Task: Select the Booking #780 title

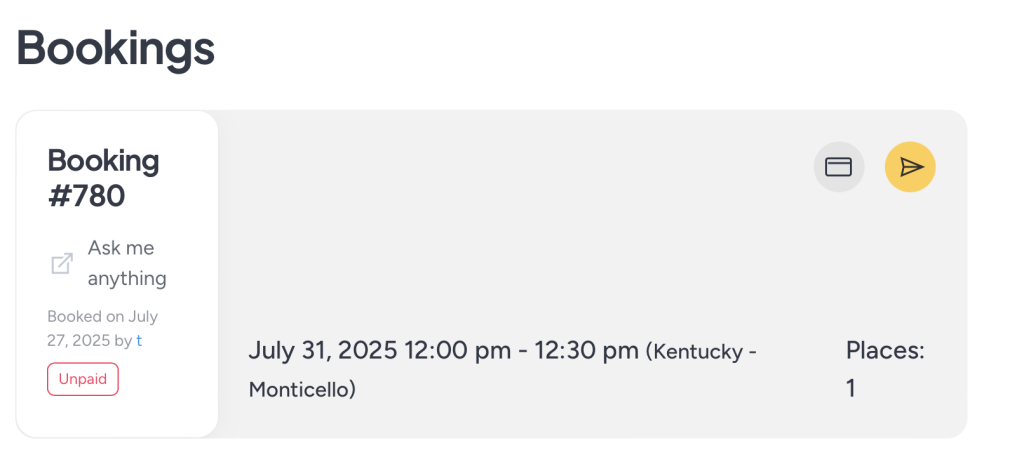Action: [103, 177]
